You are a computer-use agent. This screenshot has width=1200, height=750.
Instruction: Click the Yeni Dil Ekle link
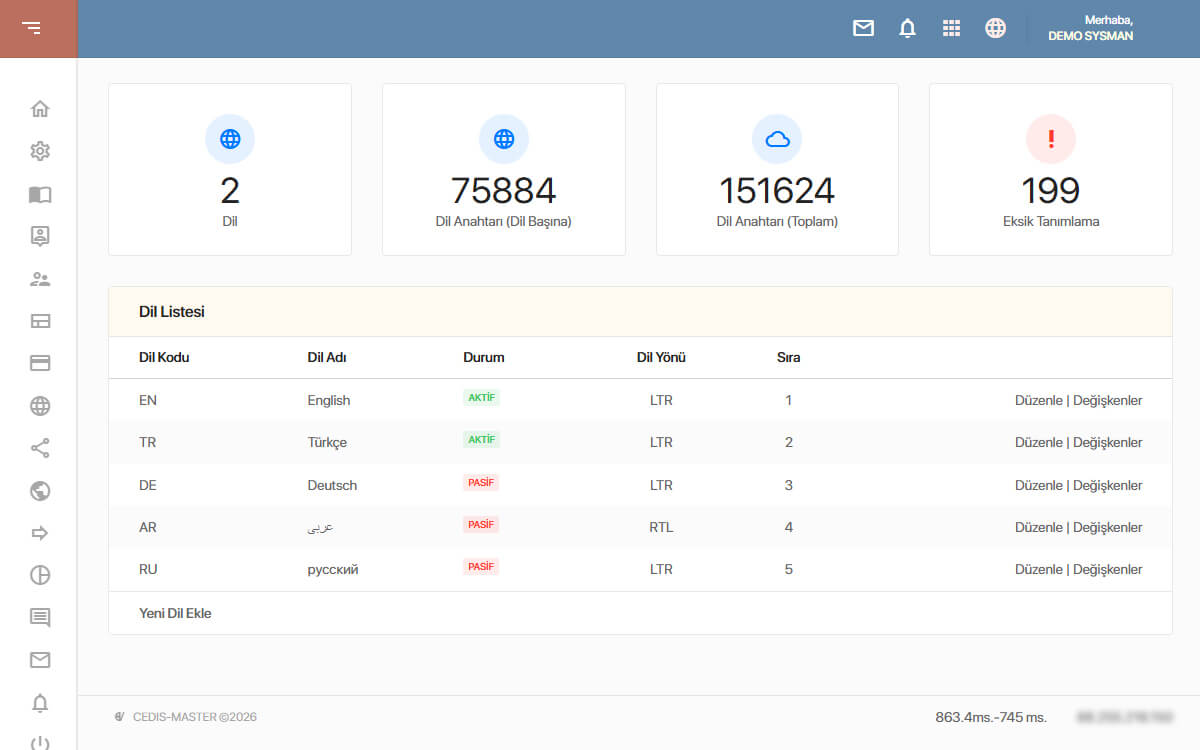tap(175, 613)
